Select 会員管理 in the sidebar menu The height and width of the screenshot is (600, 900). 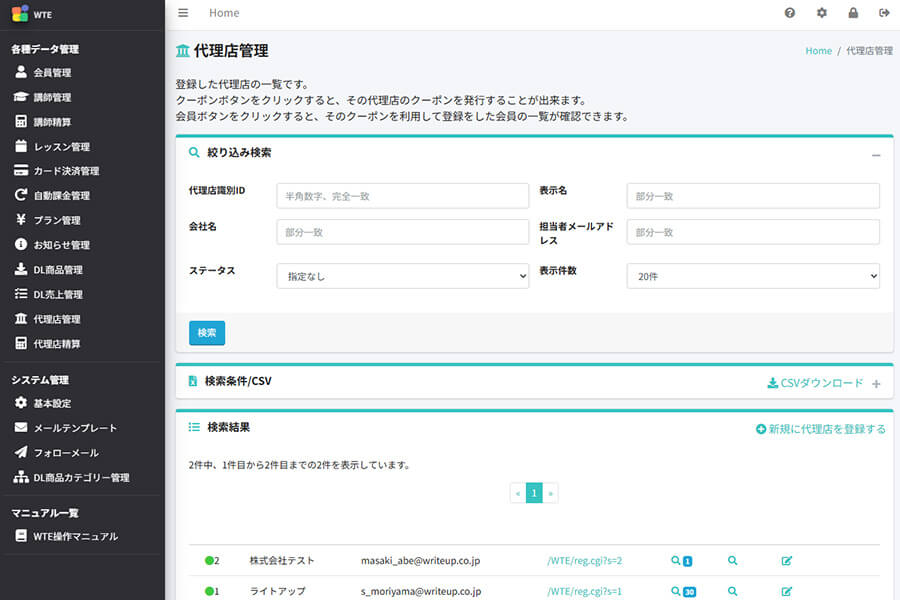coord(55,72)
